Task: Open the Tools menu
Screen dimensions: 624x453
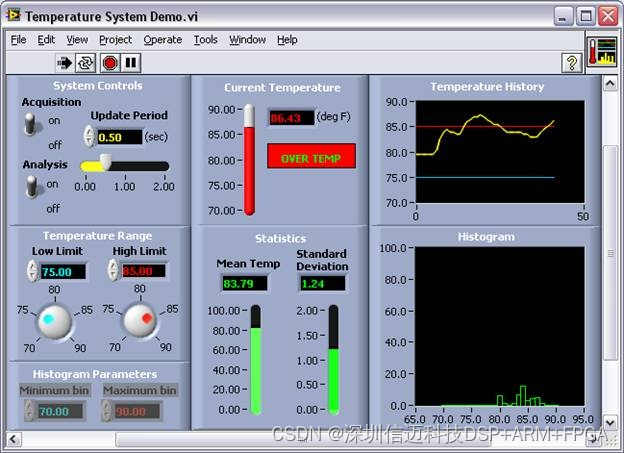Action: coord(205,40)
